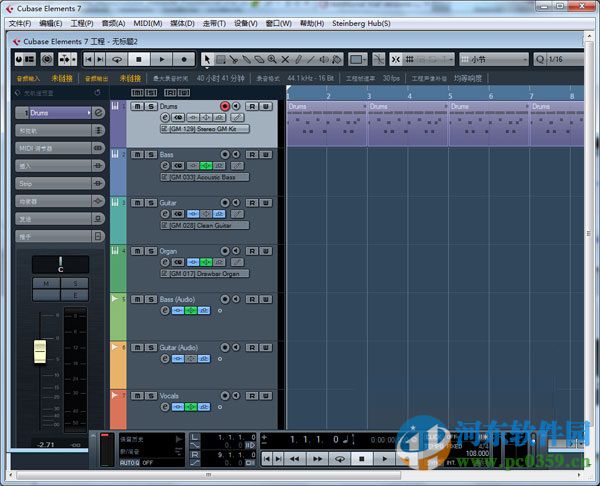Select the Play speaker tool
600x486 pixels.
pyautogui.click(x=324, y=59)
